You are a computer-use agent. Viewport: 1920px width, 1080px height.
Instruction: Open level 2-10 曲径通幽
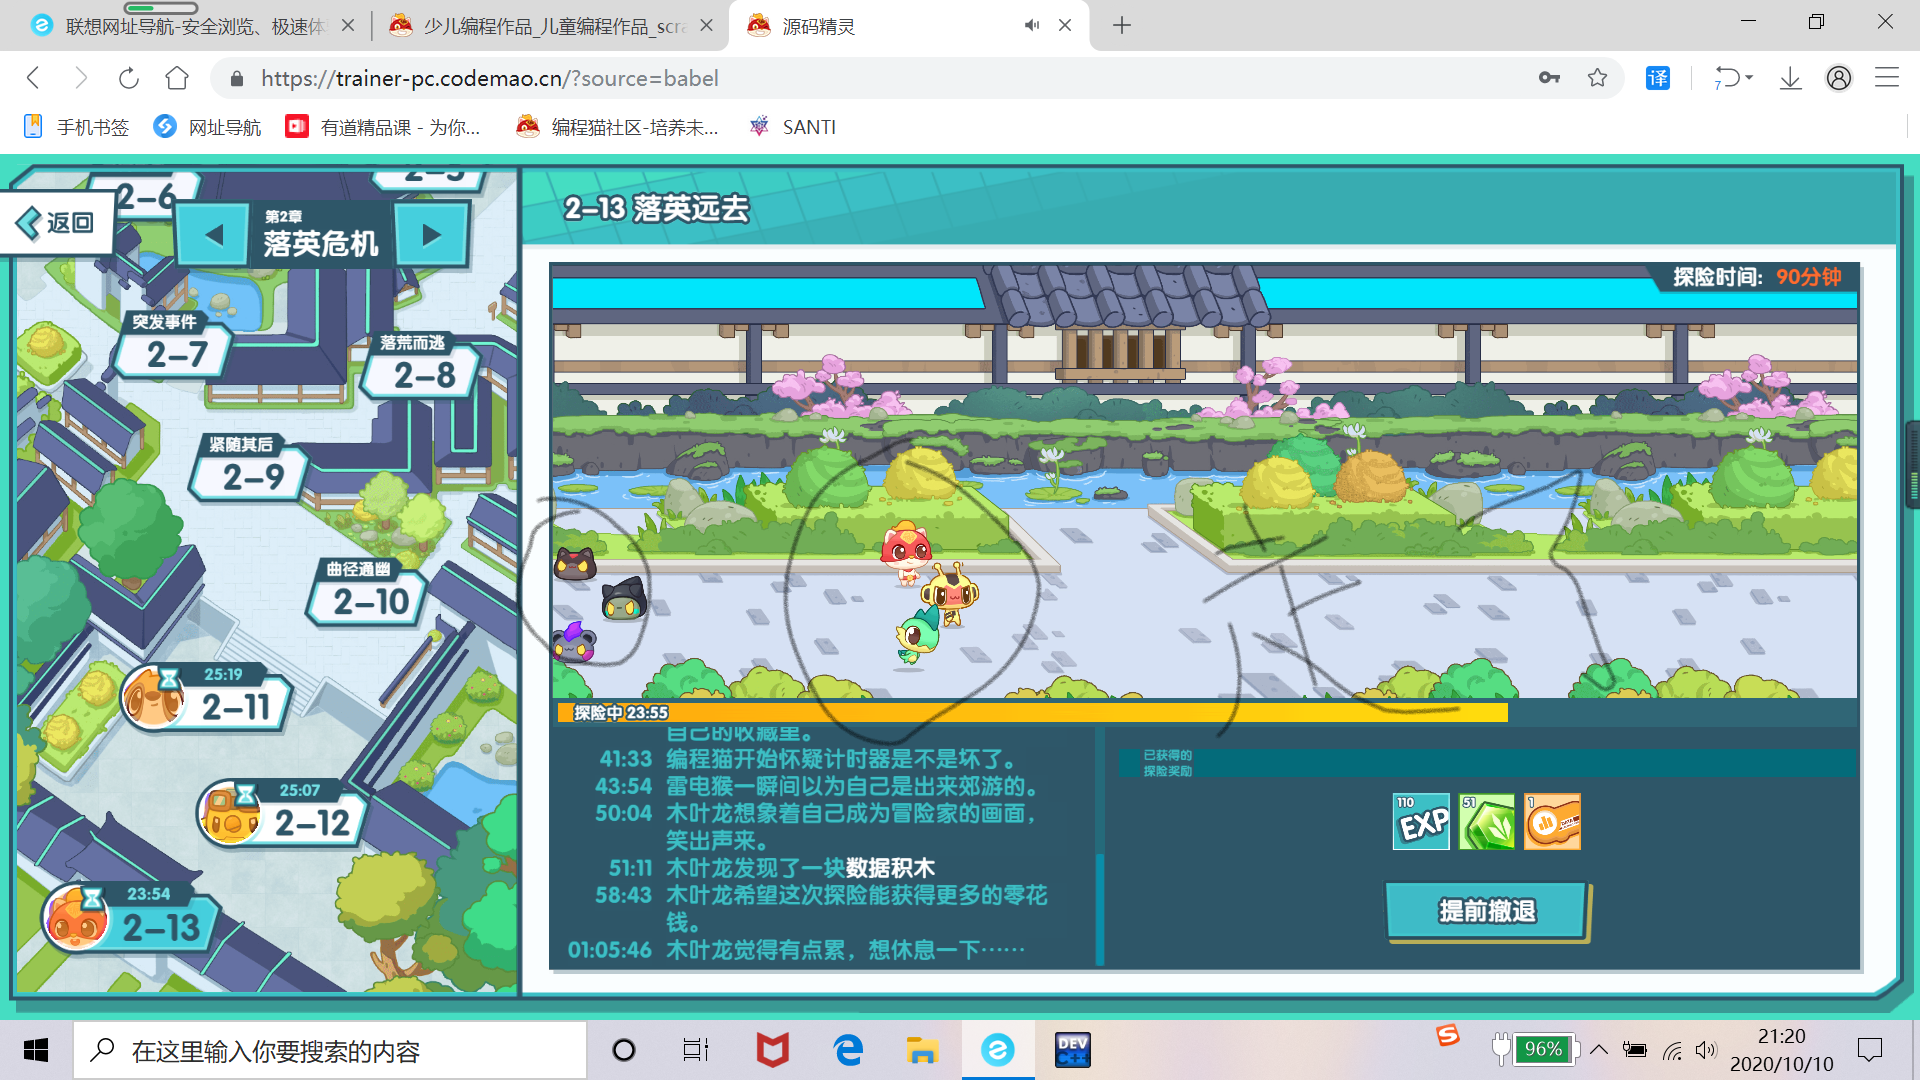369,593
